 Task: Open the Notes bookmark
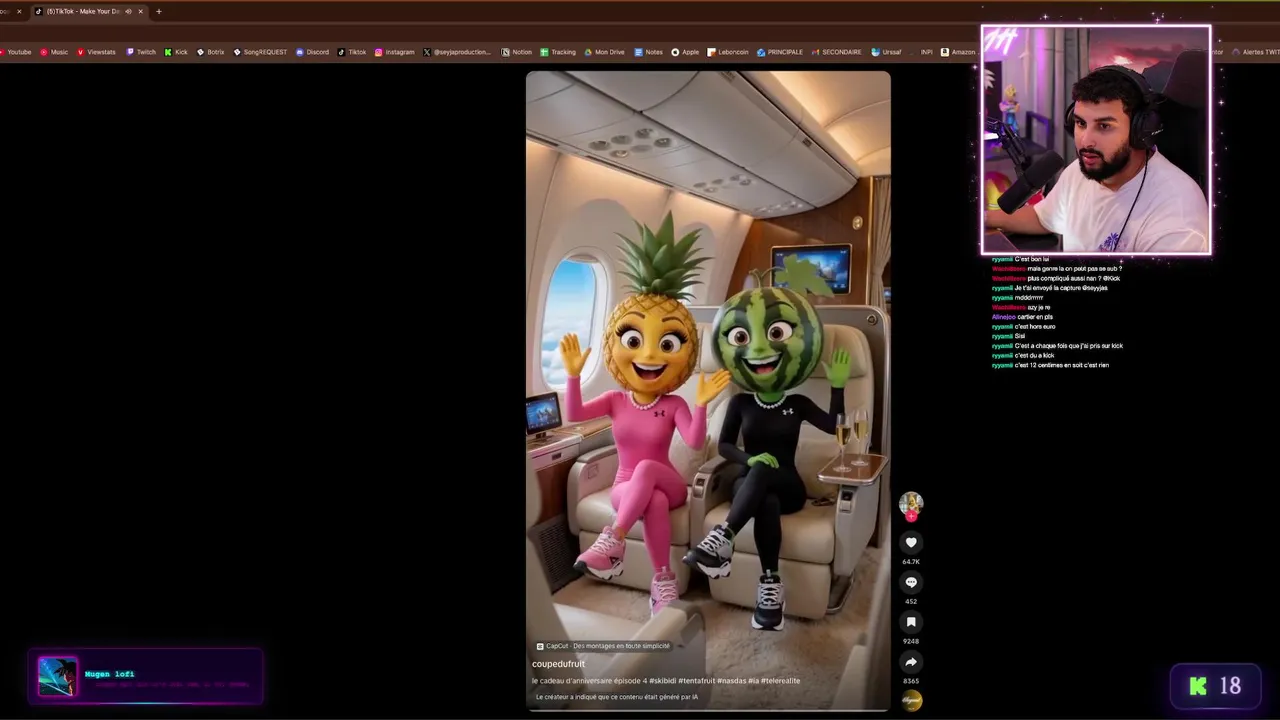(648, 52)
